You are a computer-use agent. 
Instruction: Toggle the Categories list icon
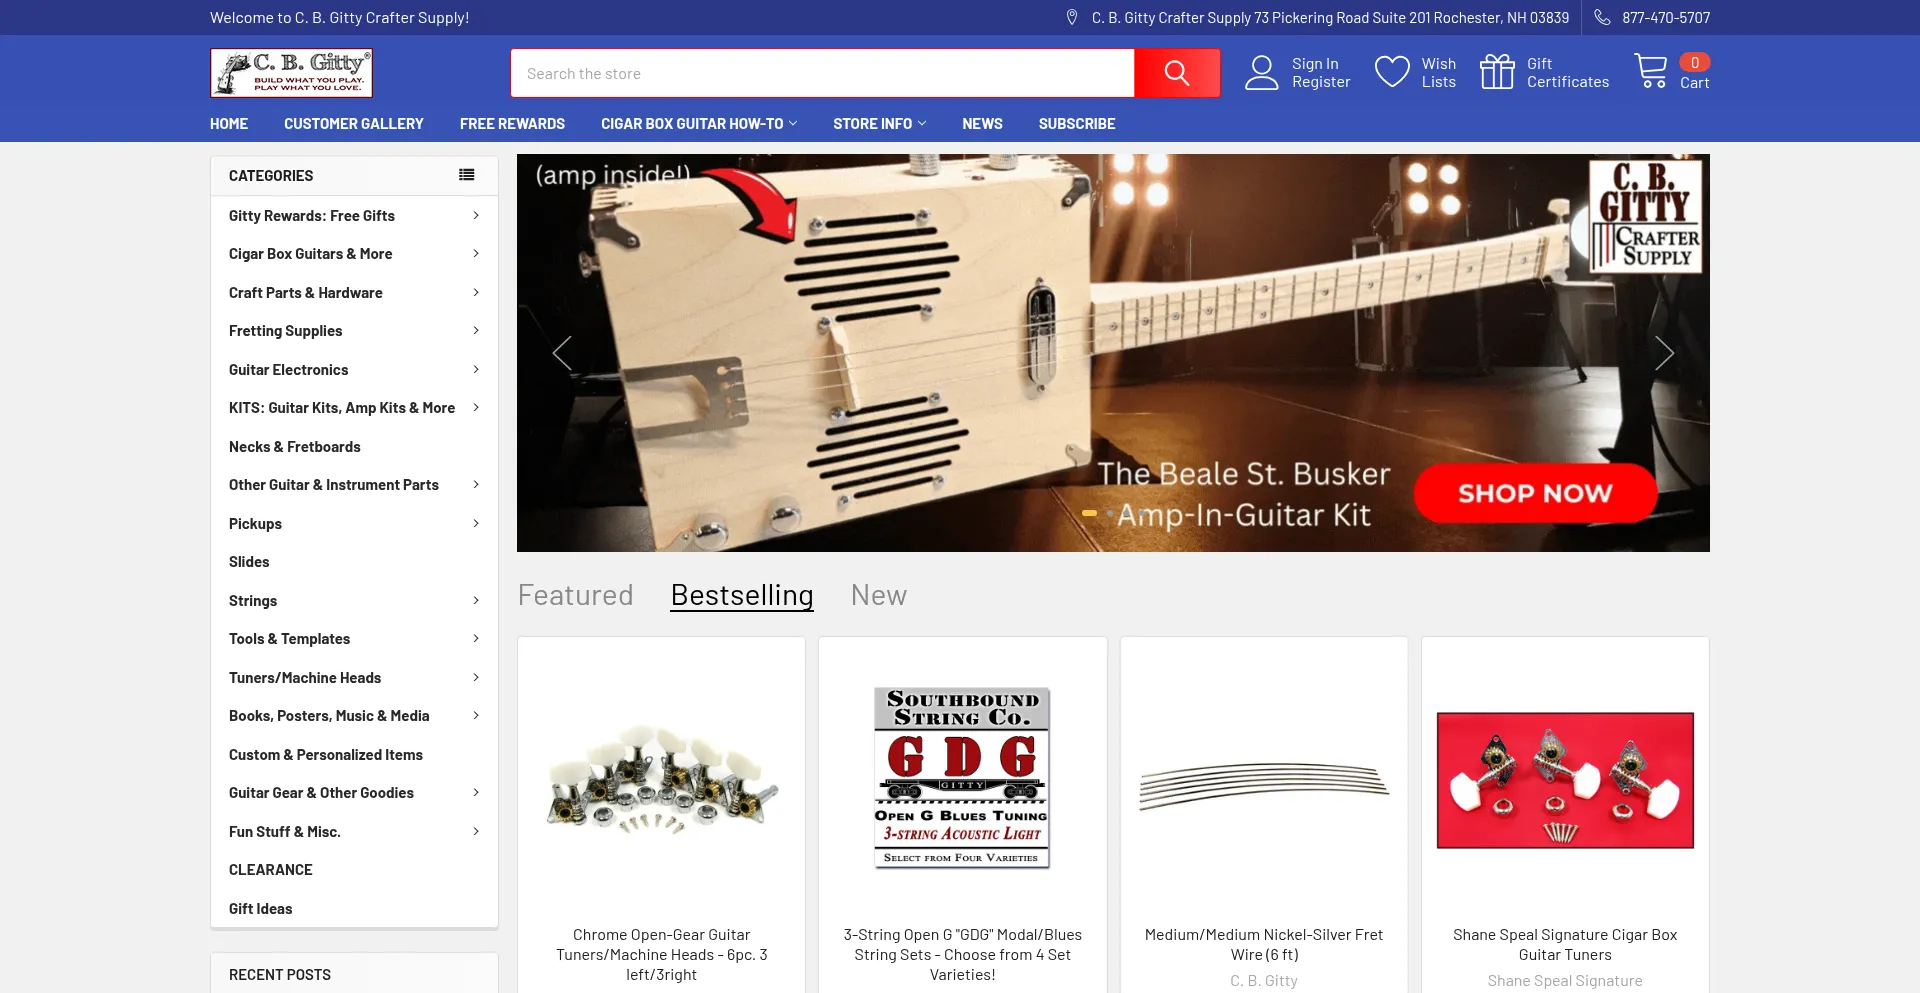point(466,175)
